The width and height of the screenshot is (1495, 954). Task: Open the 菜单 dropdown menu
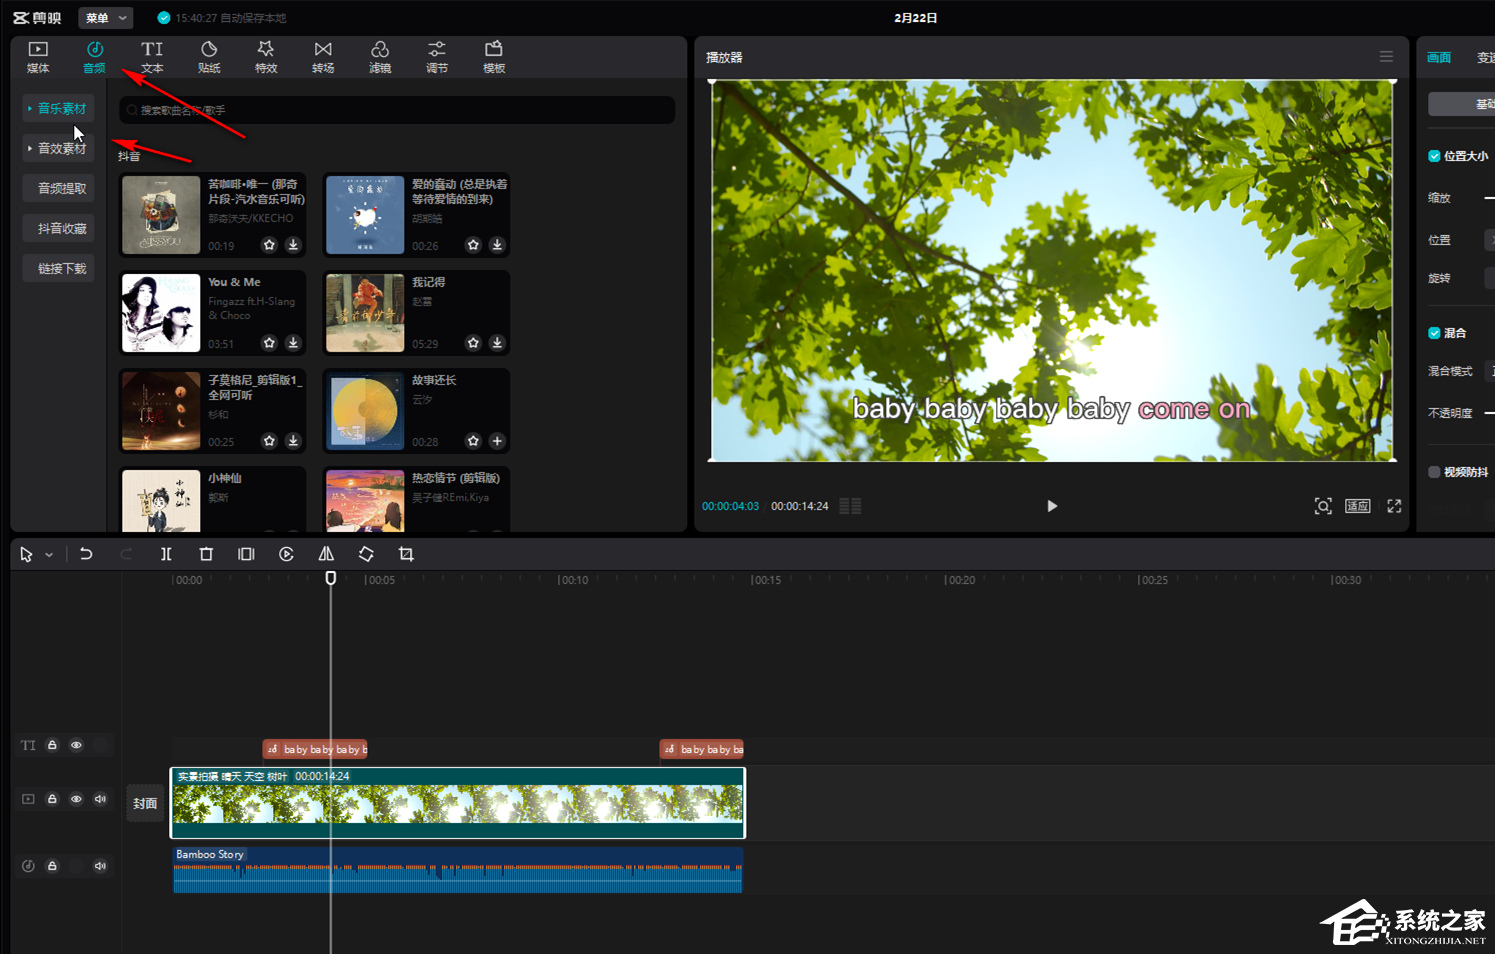[x=105, y=18]
